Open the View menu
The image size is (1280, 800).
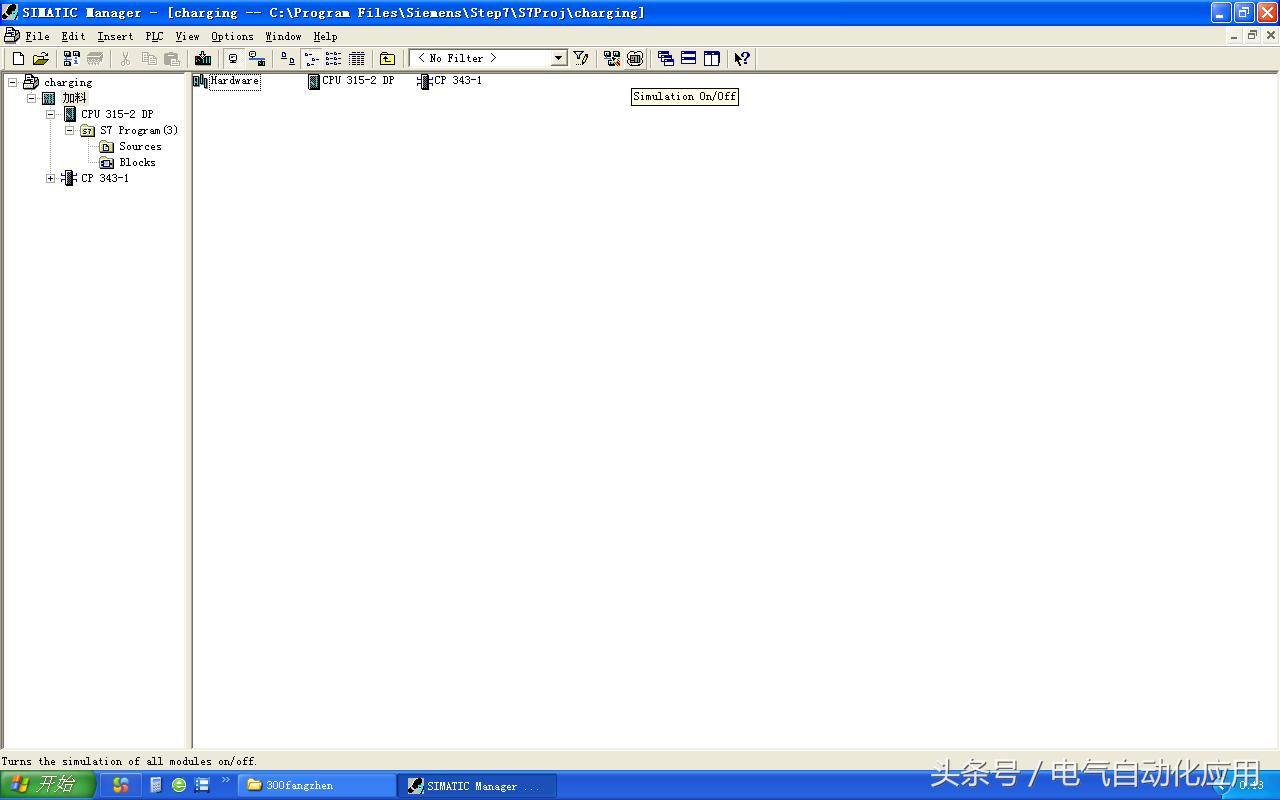coord(187,36)
